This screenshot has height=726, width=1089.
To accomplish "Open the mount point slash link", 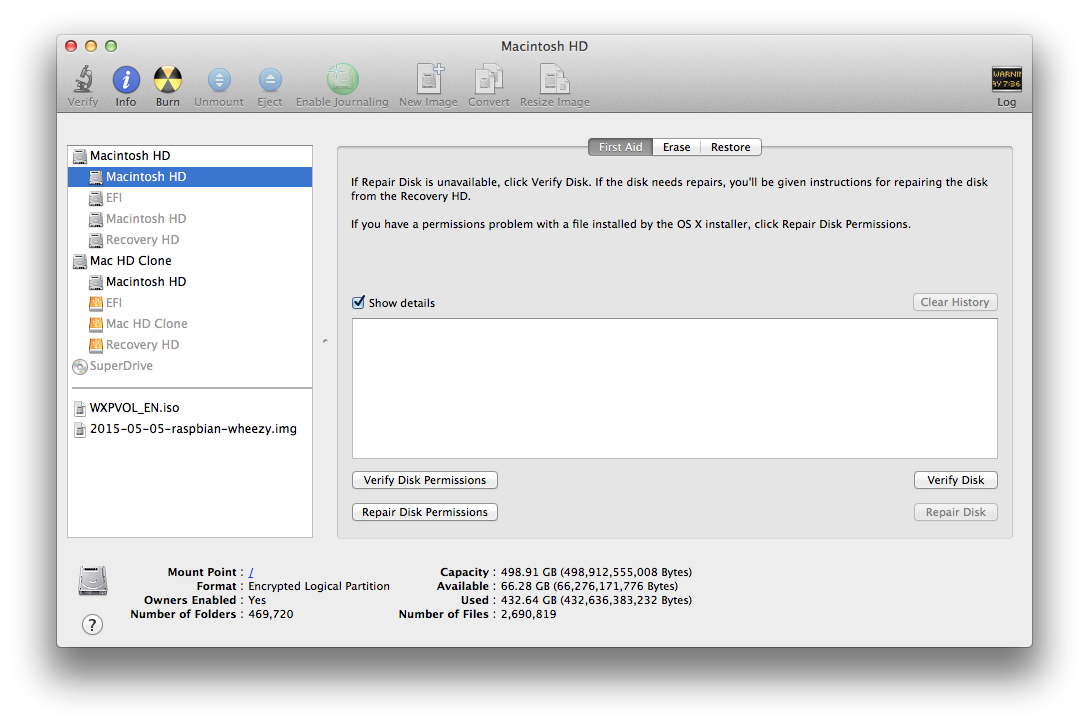I will coord(251,572).
